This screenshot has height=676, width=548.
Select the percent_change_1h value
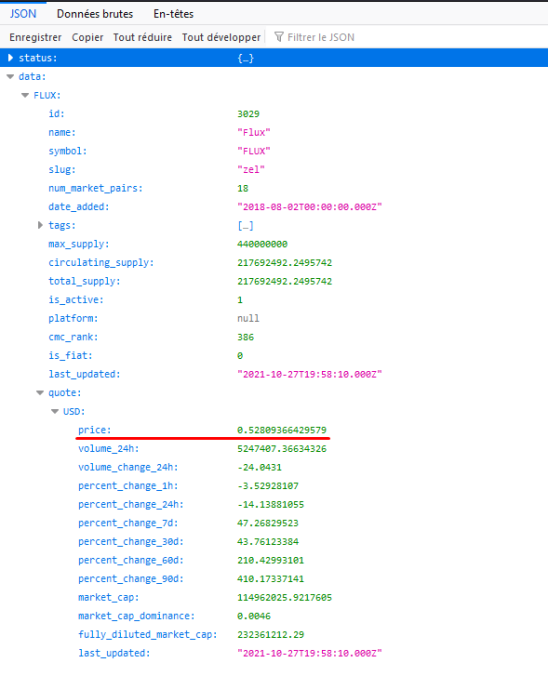click(x=268, y=486)
